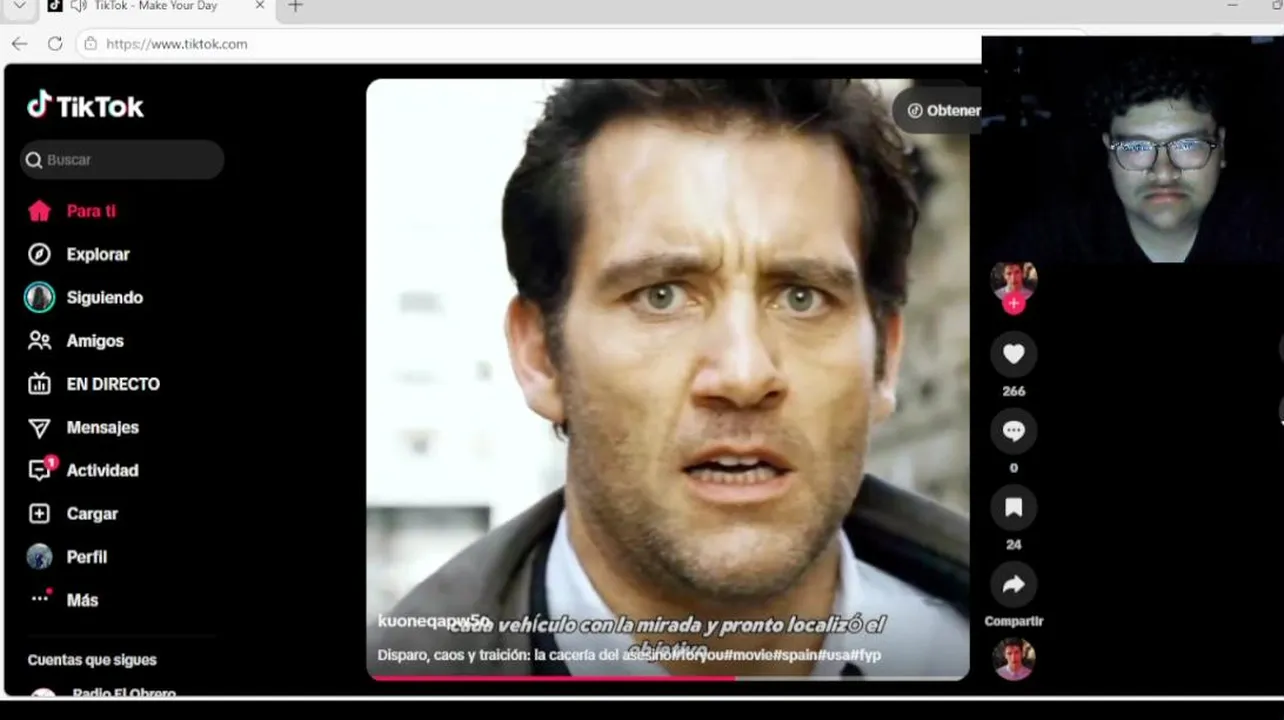Click the #usa hashtag
Image resolution: width=1284 pixels, height=720 pixels.
835,655
